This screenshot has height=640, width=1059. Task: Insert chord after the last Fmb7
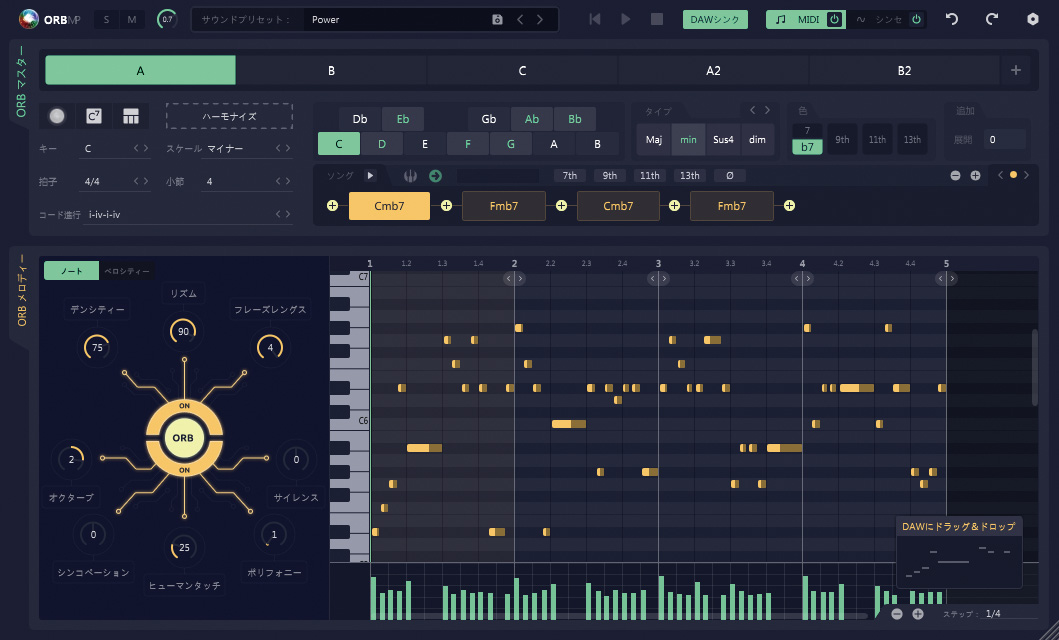coord(789,206)
